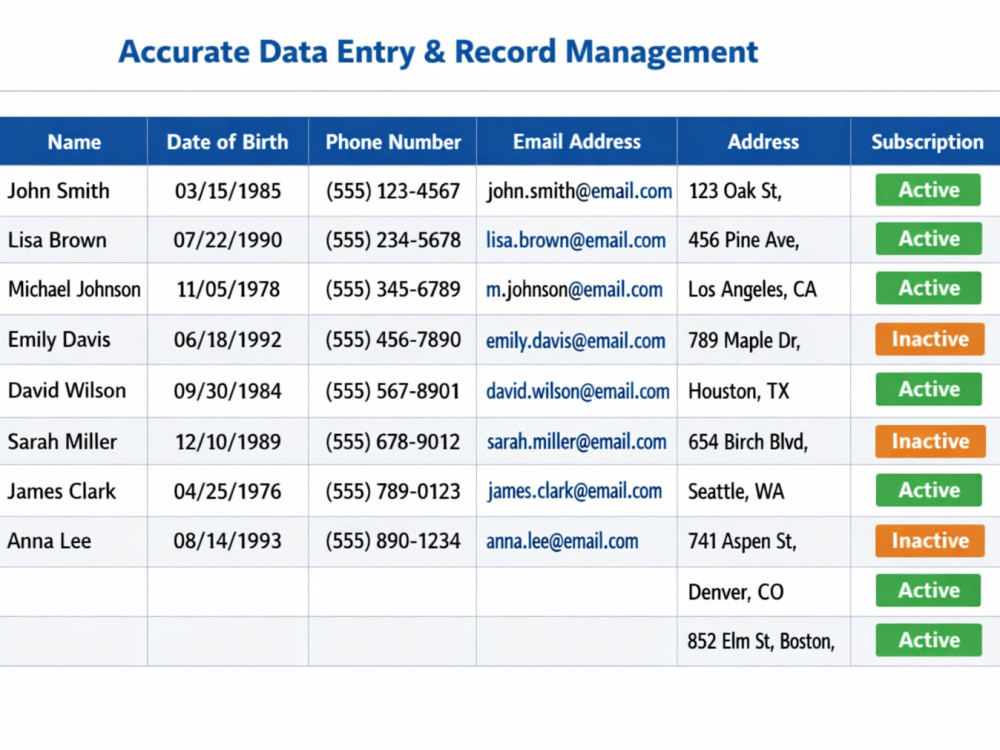Open emily.davis@email.com email link

[576, 341]
